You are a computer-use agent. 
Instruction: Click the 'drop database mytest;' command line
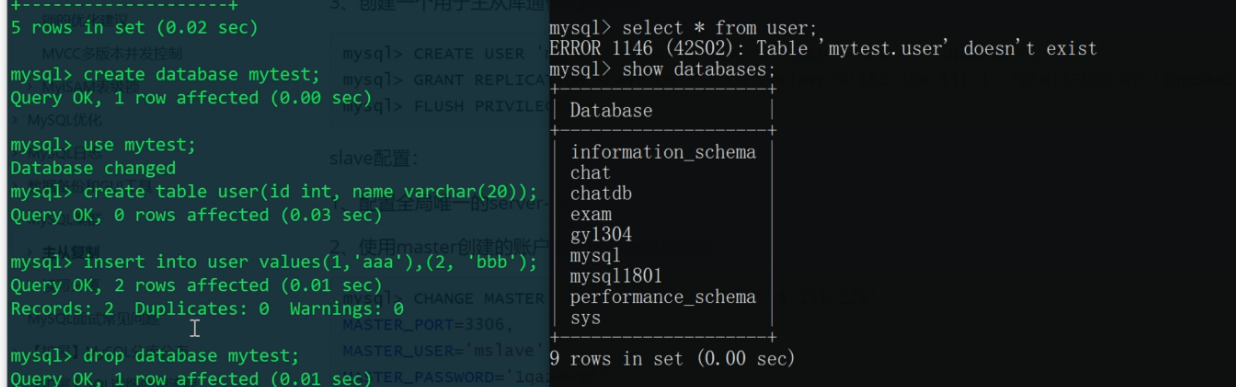coord(154,356)
